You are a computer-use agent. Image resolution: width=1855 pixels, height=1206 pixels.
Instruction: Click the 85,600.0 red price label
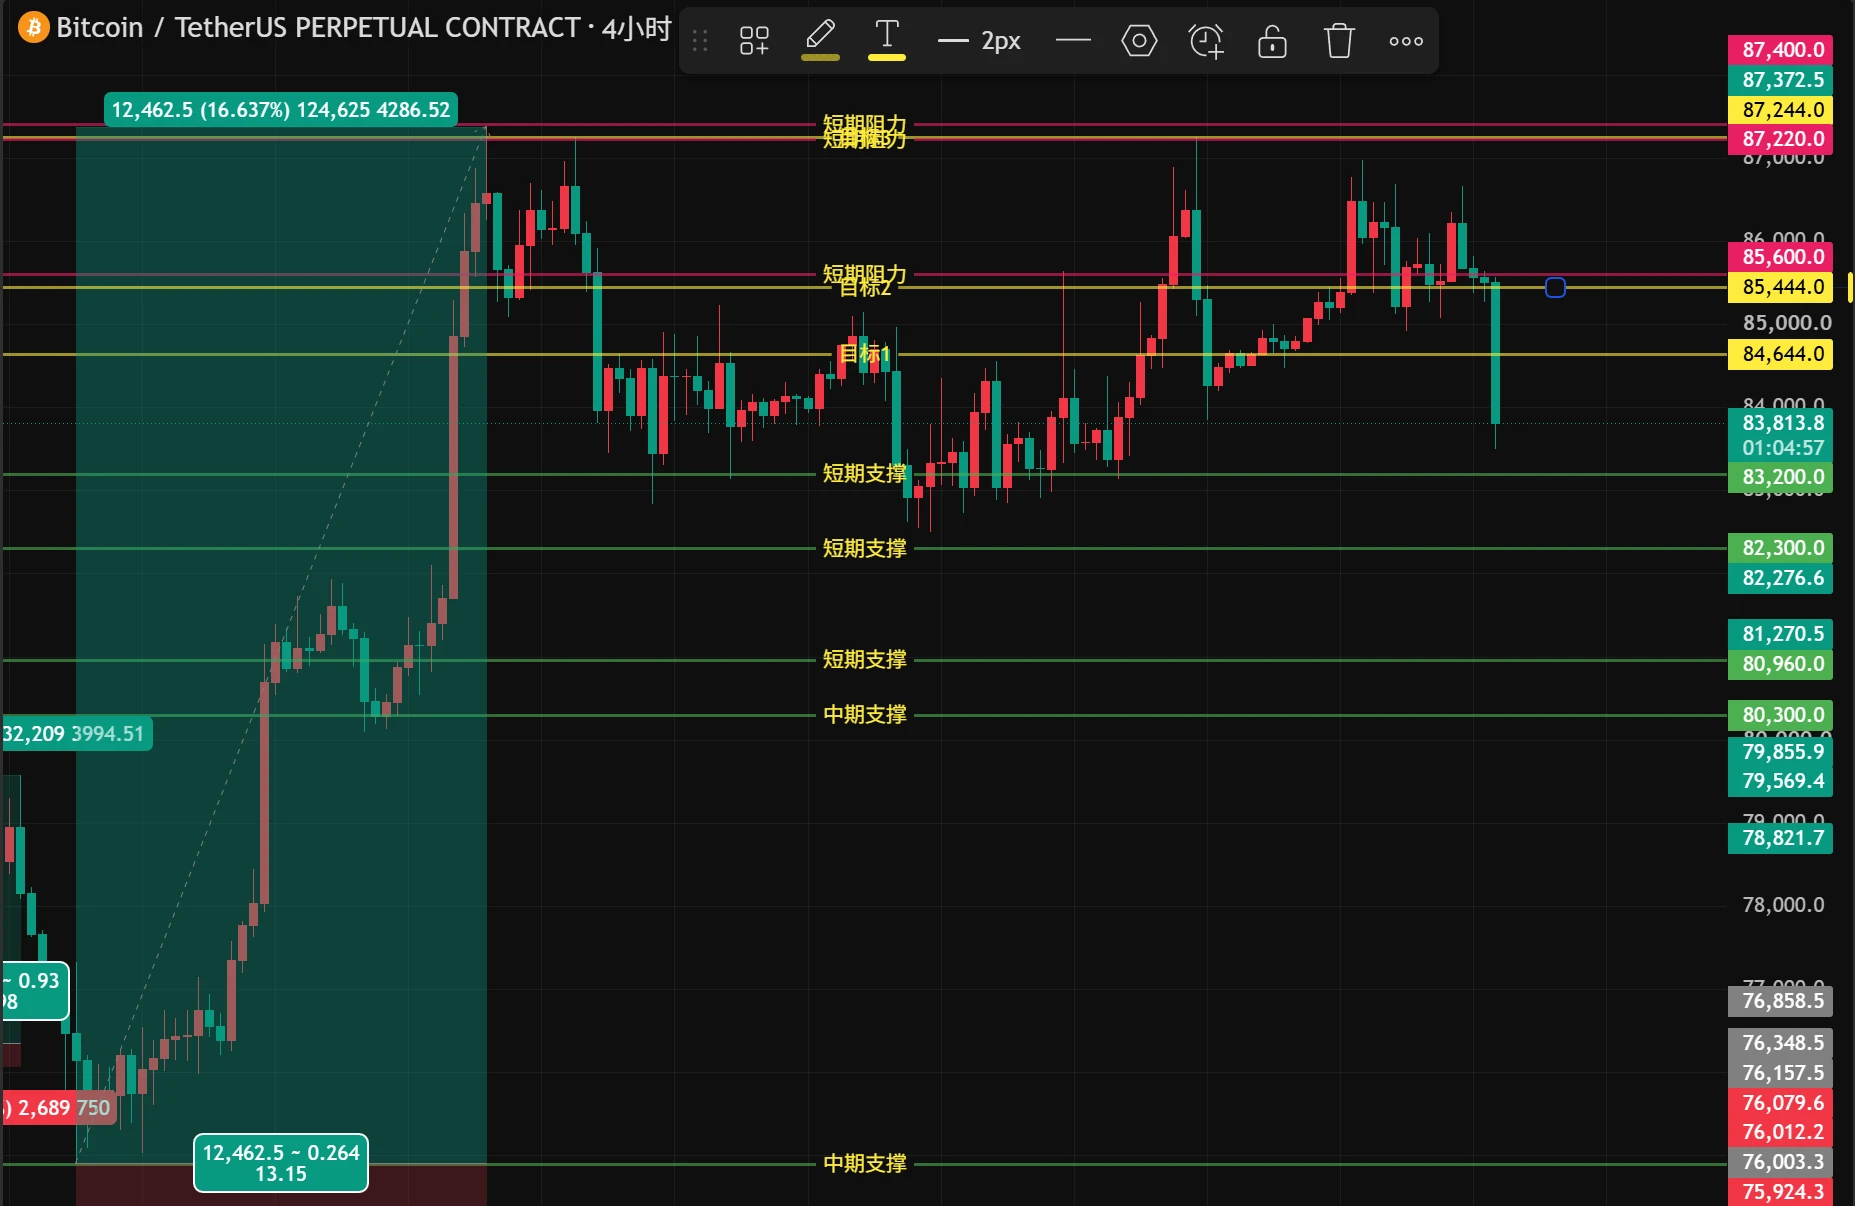click(x=1780, y=257)
